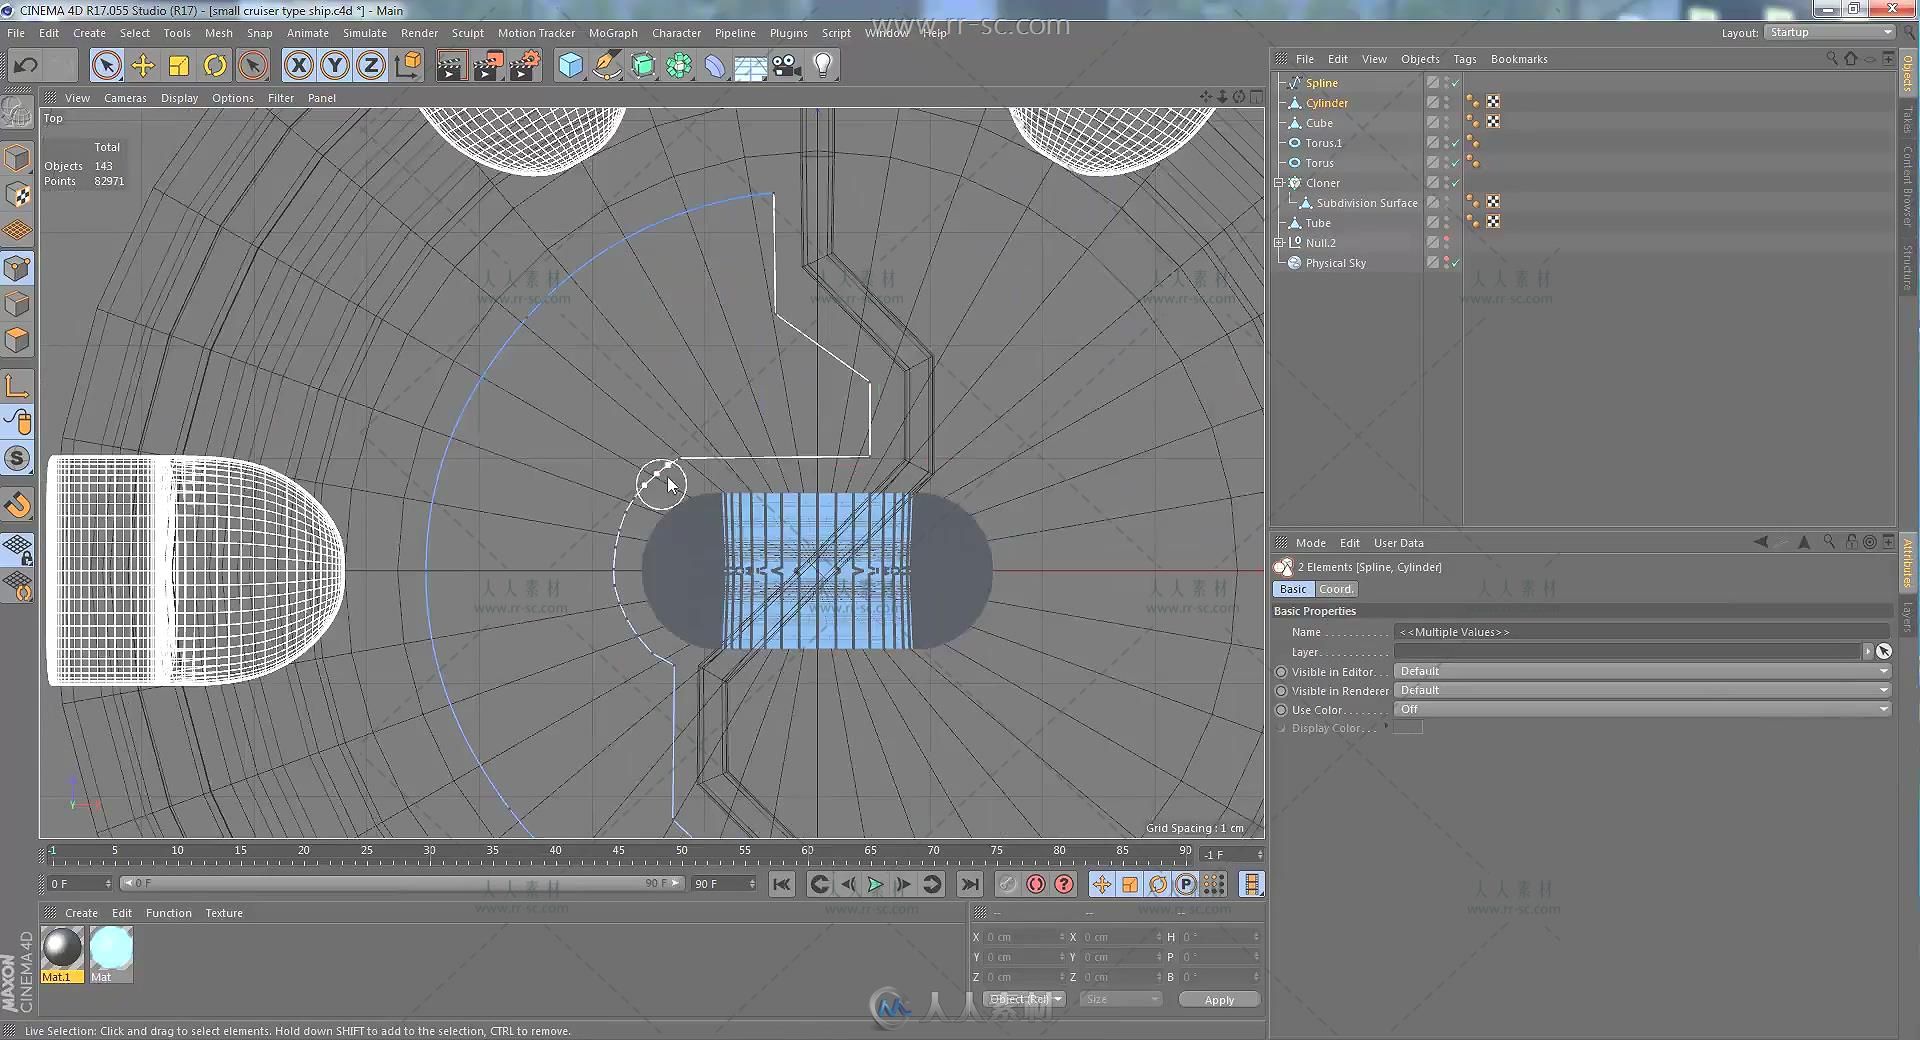Add a Cube primitive object
The image size is (1920, 1040).
click(570, 66)
